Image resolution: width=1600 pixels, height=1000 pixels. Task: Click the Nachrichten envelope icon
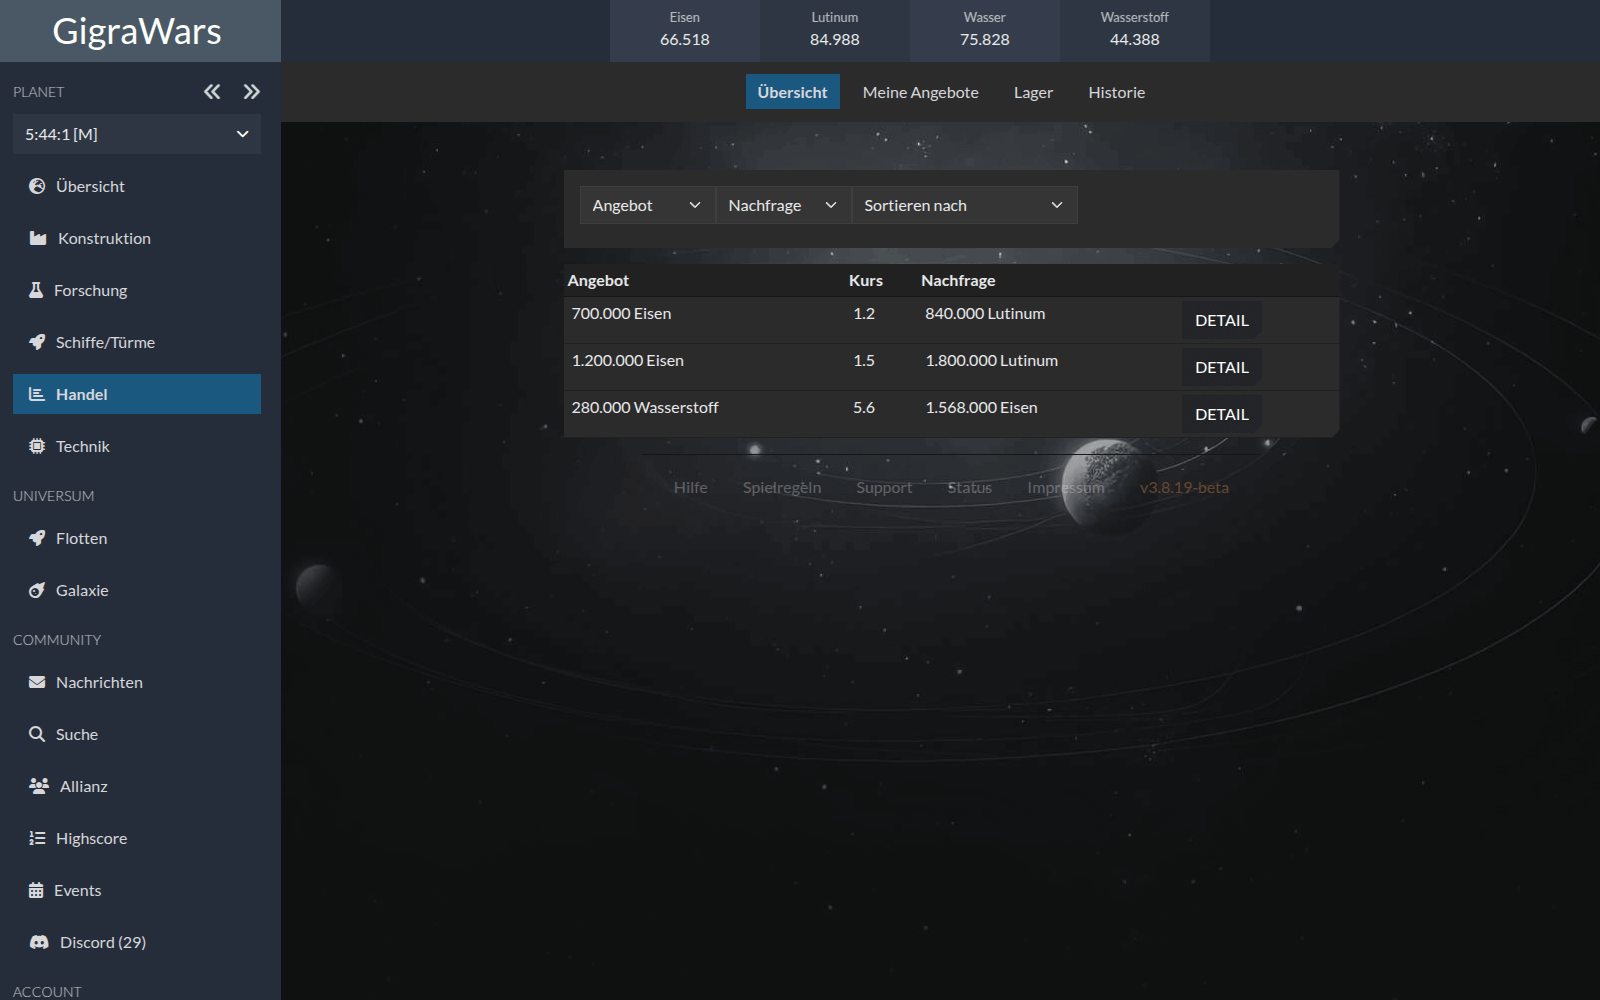click(37, 682)
